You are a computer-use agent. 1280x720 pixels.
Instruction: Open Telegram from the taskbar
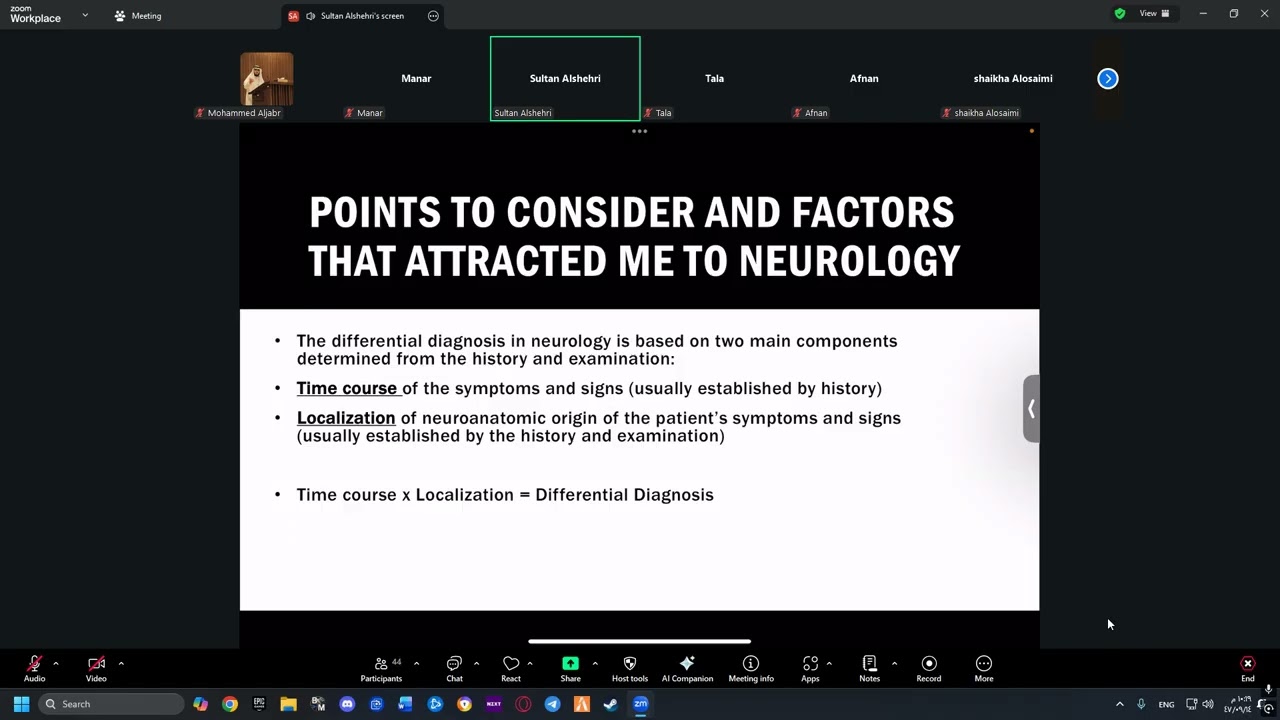552,704
